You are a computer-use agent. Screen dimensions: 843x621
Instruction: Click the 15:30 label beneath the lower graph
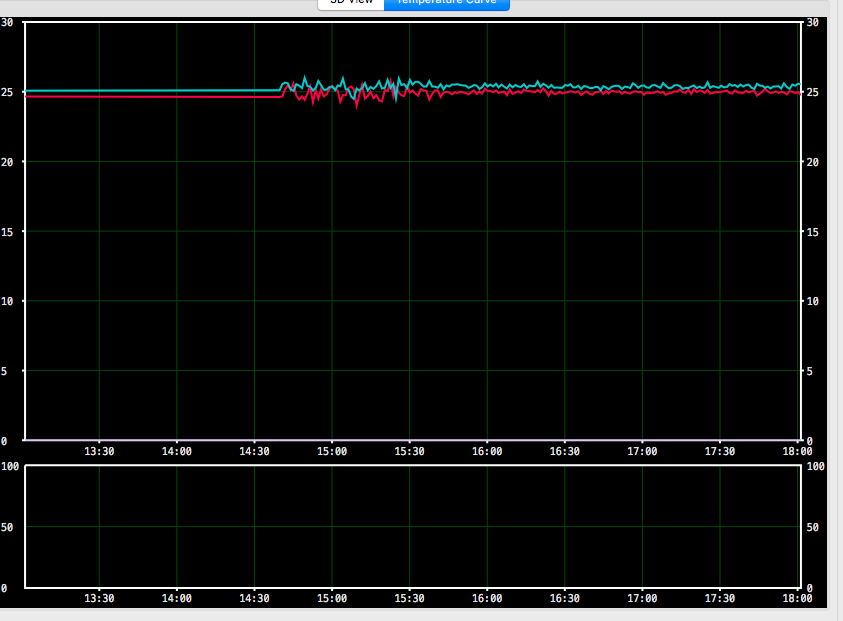[409, 598]
